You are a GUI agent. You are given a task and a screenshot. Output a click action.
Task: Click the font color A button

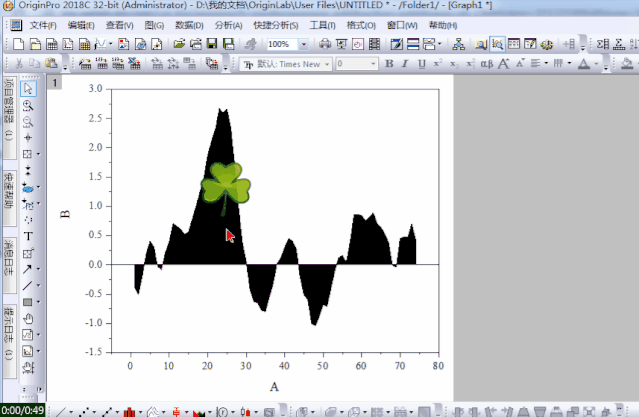tap(581, 64)
